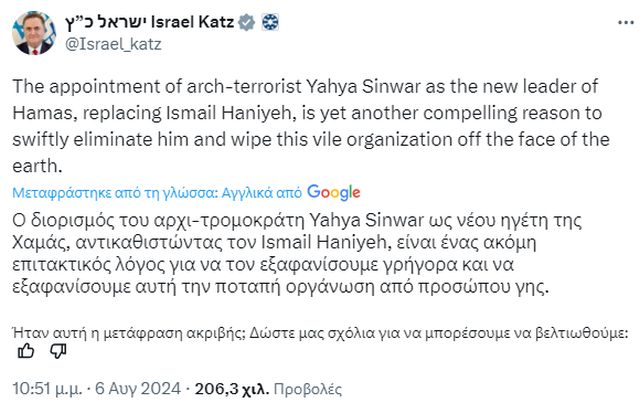Rate the translation with thumbs up
This screenshot has height=403, width=640.
[x=28, y=350]
